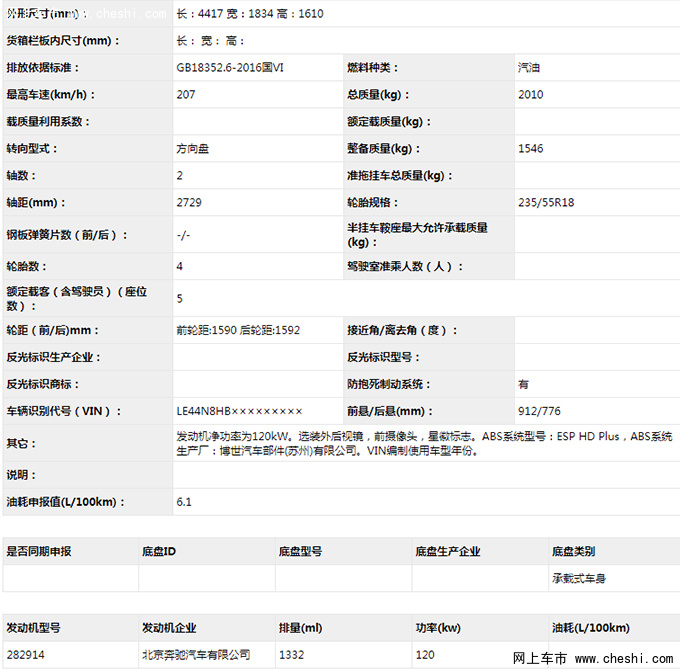
Task: Select the fuel consumption value 6.1
Action: coord(184,502)
